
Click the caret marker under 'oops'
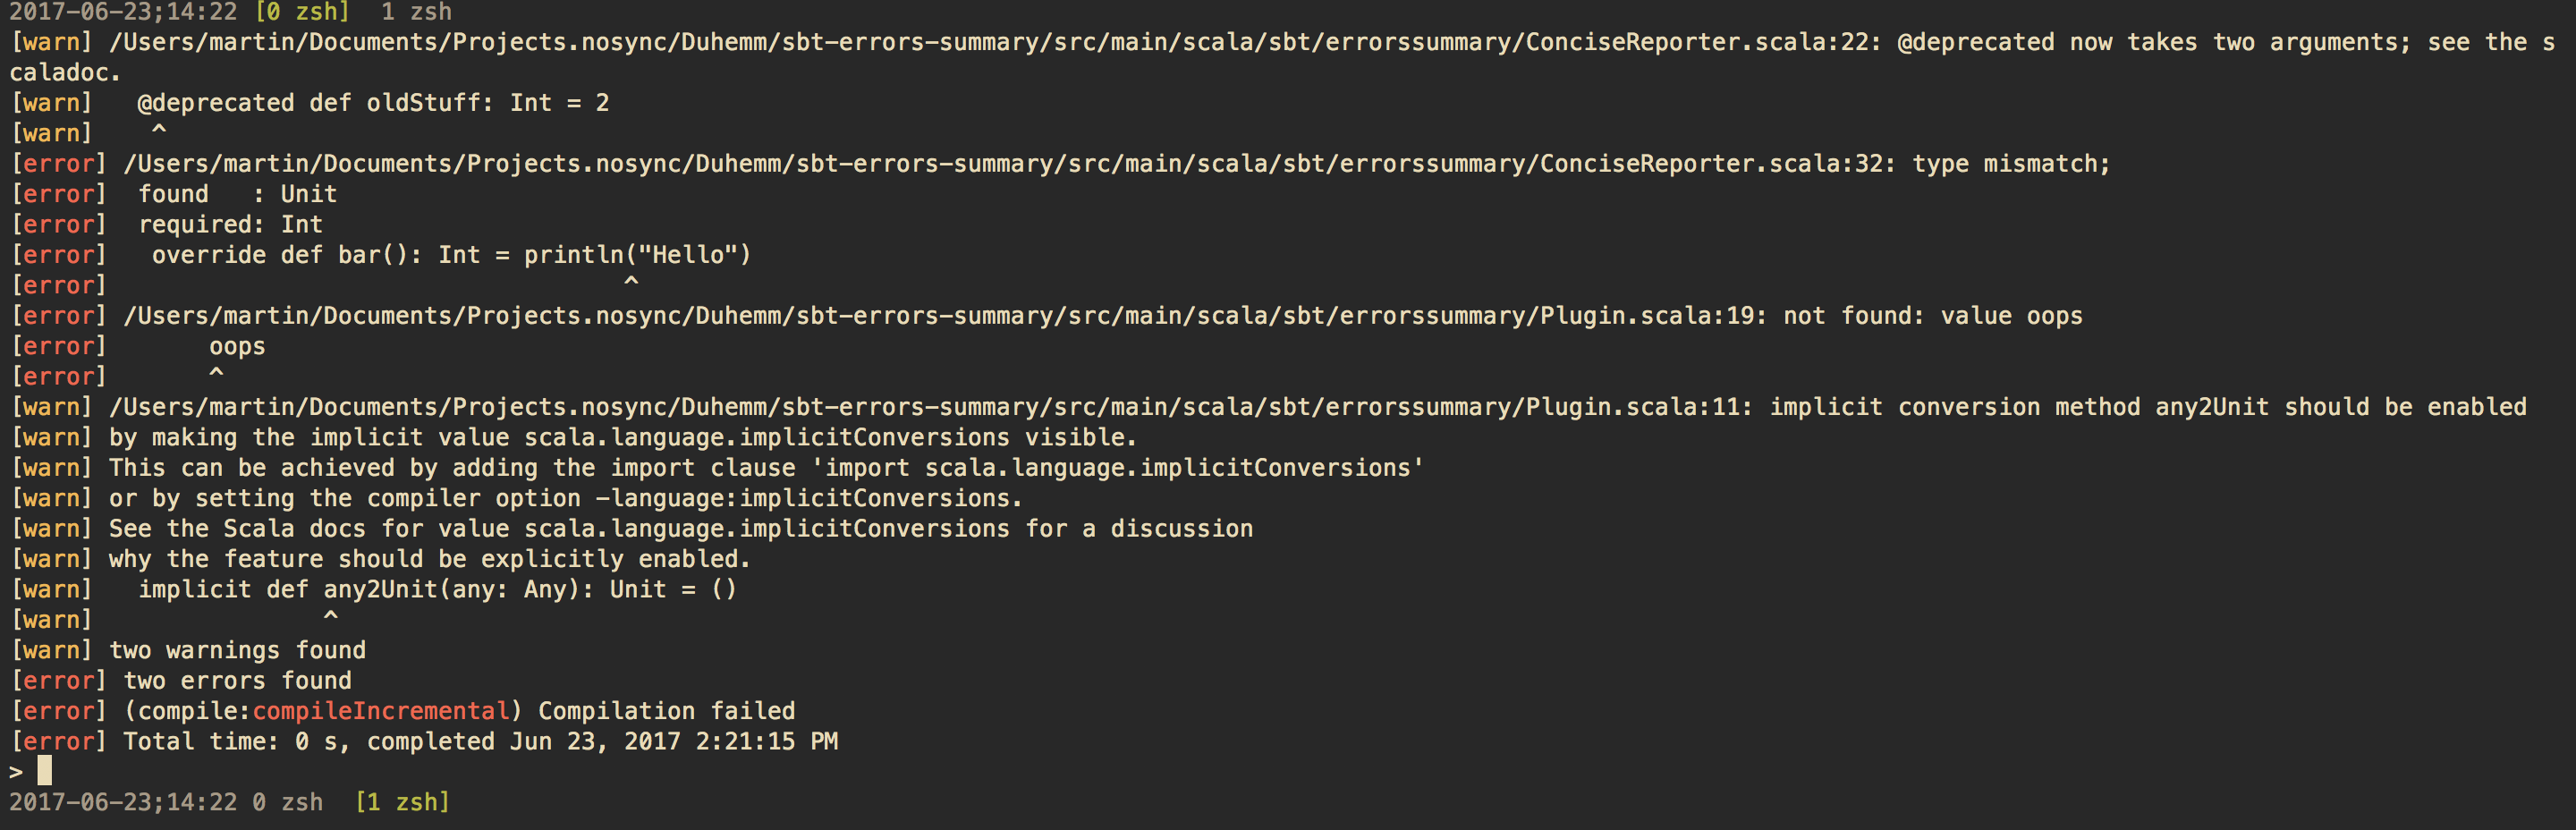tap(216, 374)
